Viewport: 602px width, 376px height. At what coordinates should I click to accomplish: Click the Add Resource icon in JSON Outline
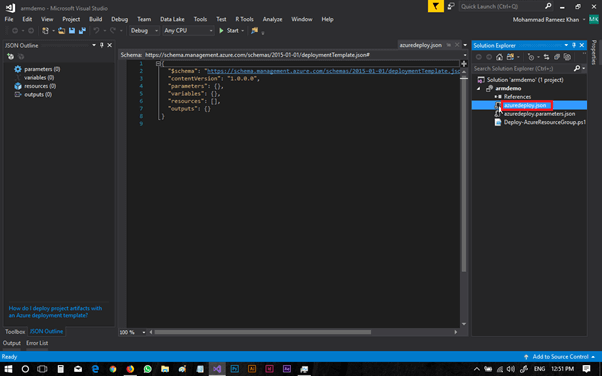11,56
